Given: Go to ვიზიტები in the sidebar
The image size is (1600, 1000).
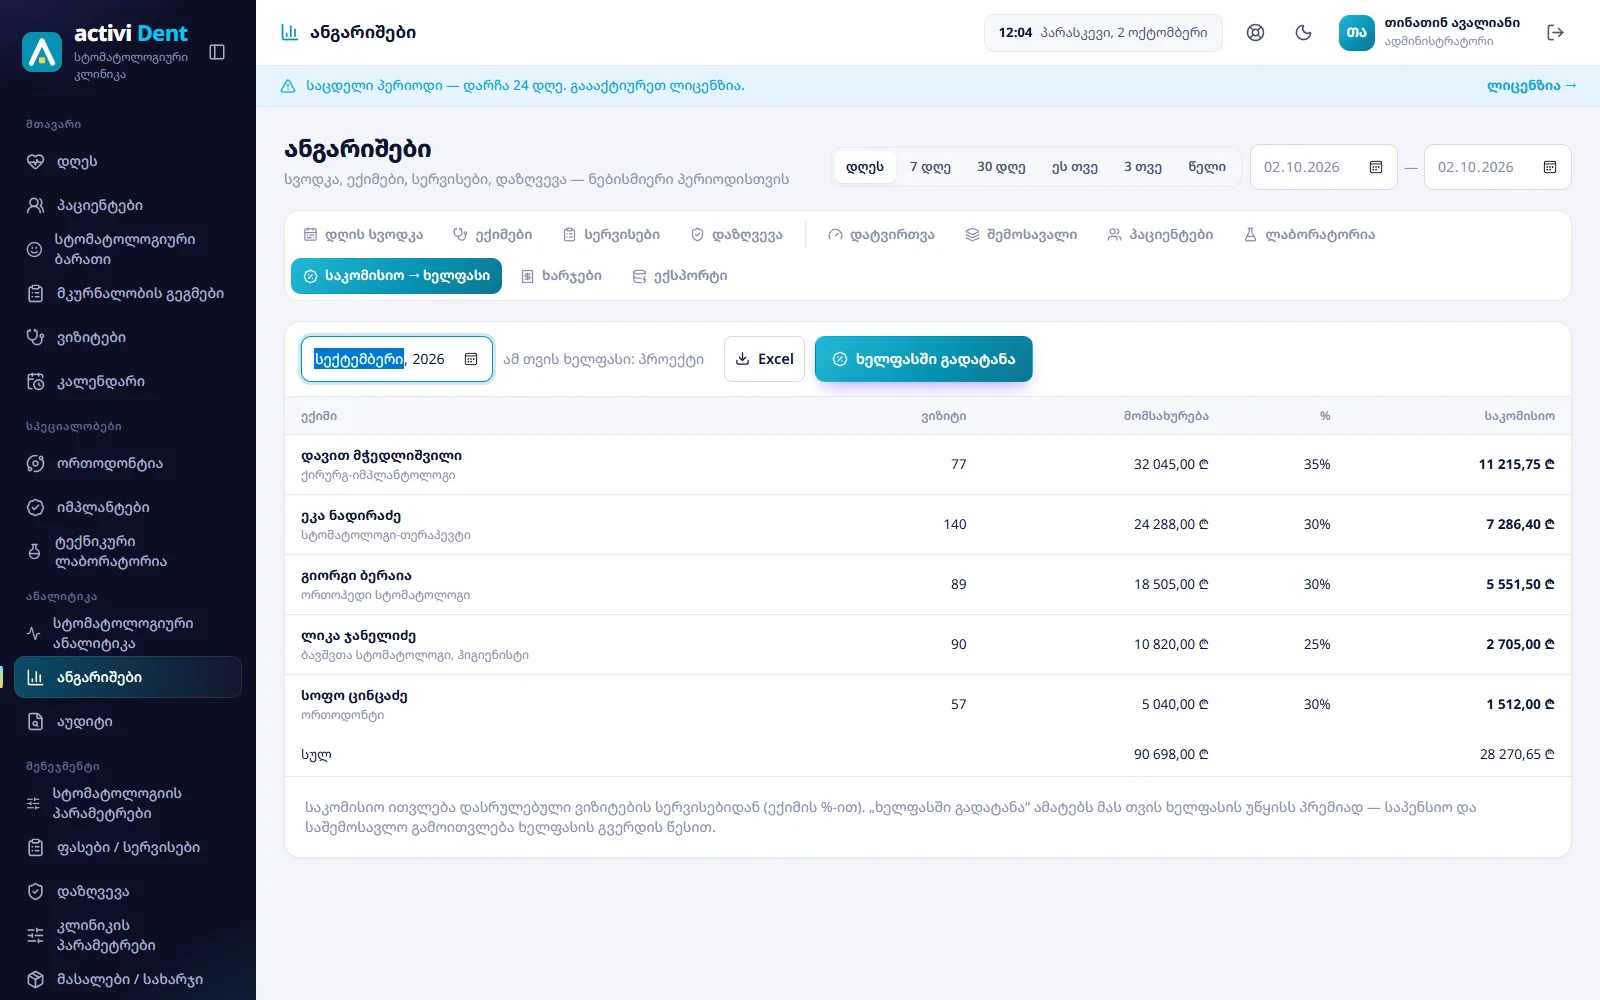Looking at the screenshot, I should coord(128,337).
